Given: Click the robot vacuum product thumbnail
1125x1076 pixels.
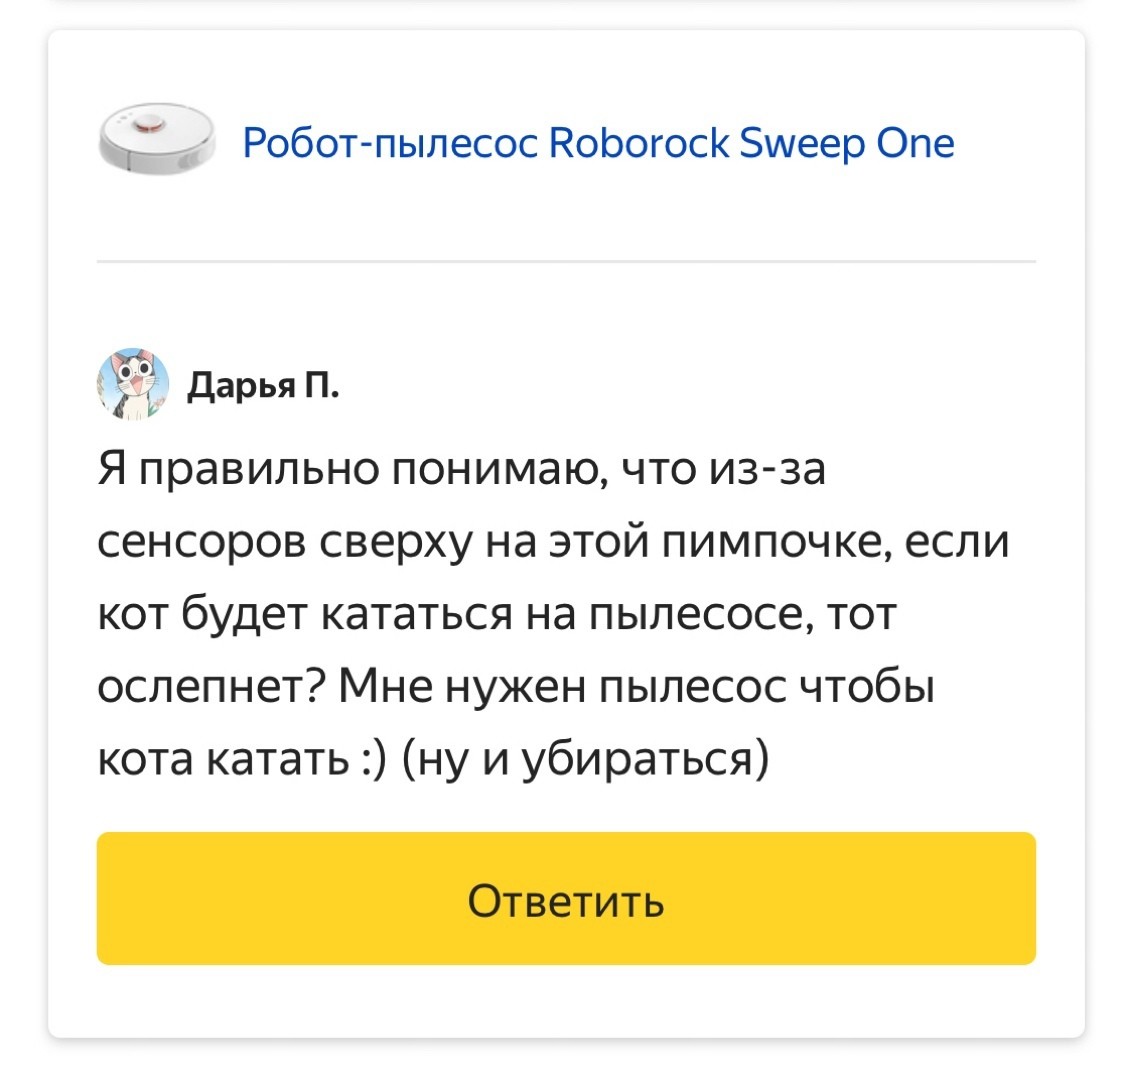Looking at the screenshot, I should click(158, 142).
